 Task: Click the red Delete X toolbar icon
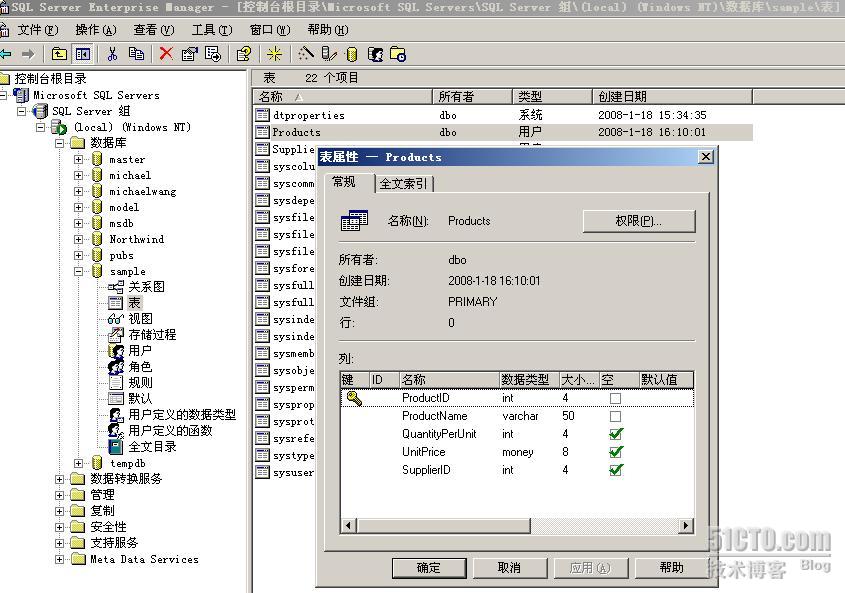[x=166, y=54]
